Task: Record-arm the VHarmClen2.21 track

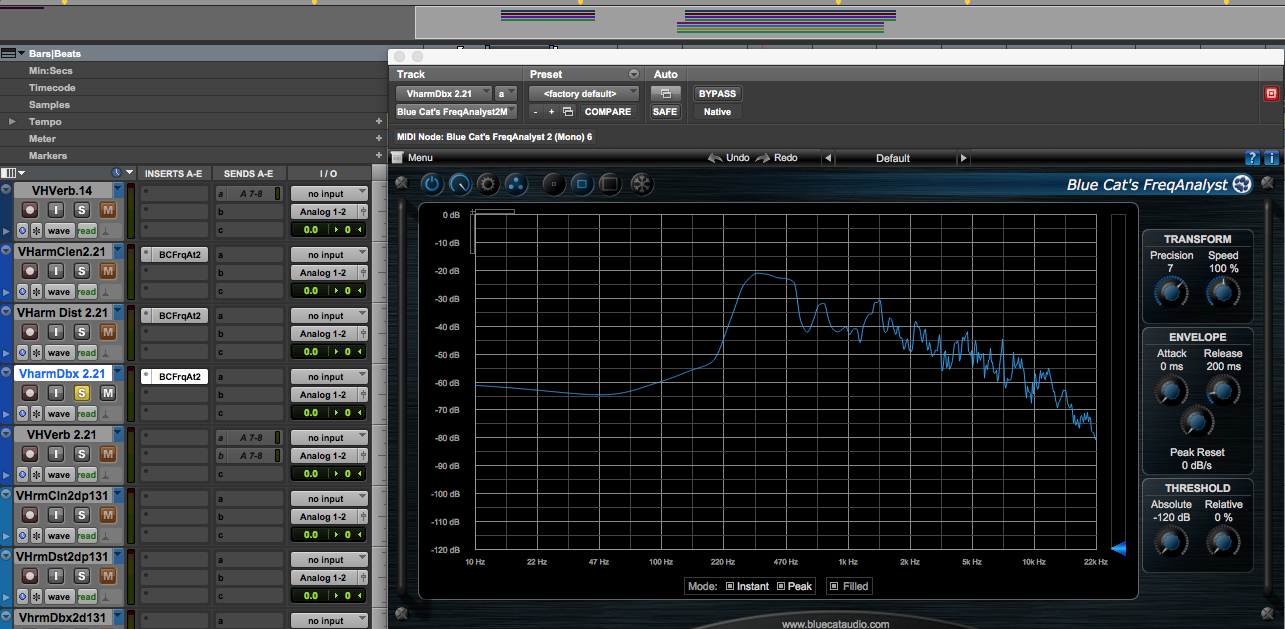Action: [x=30, y=271]
